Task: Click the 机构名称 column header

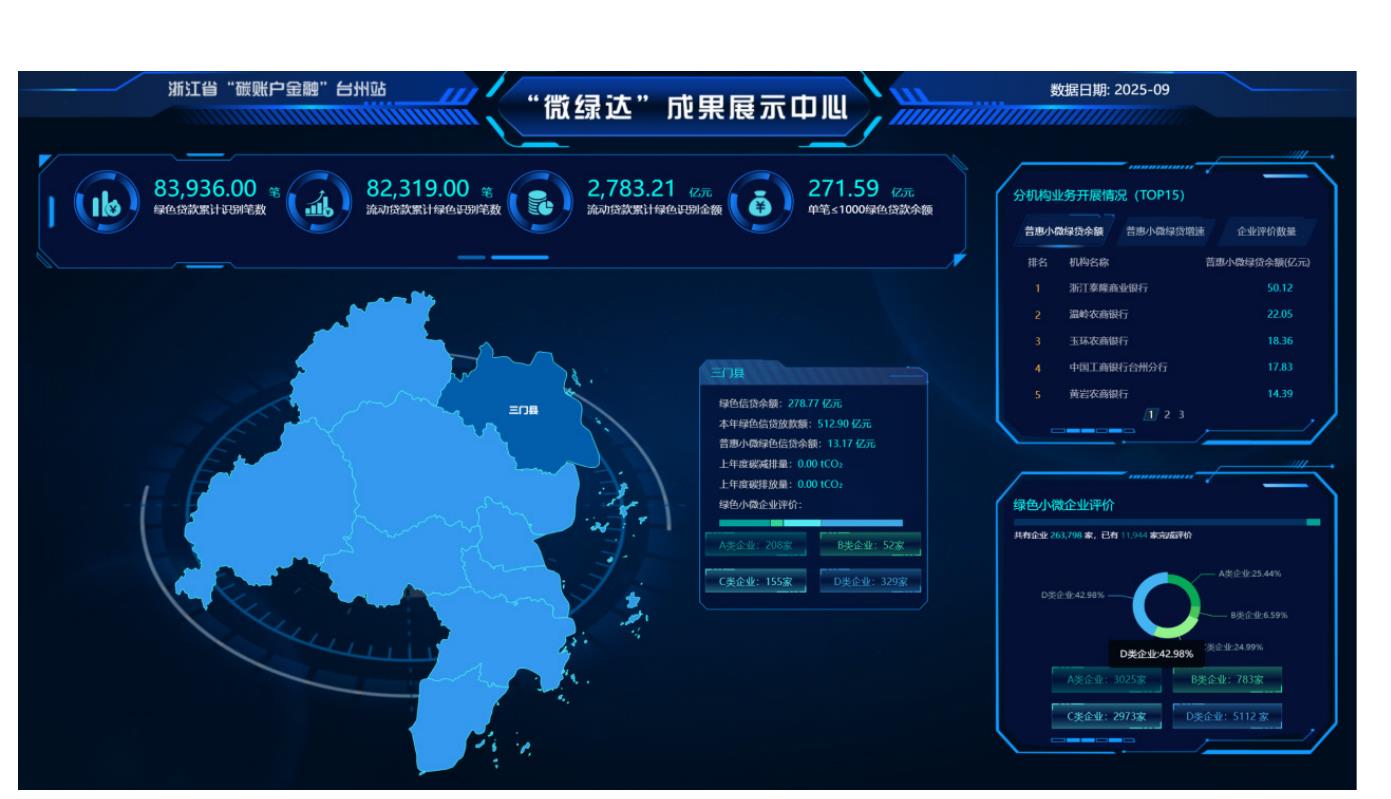Action: (1089, 262)
